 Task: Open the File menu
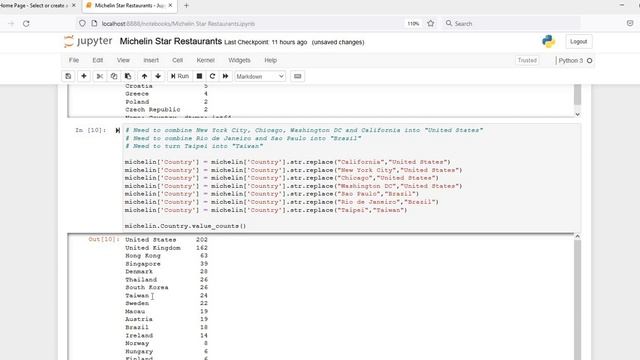pyautogui.click(x=74, y=60)
